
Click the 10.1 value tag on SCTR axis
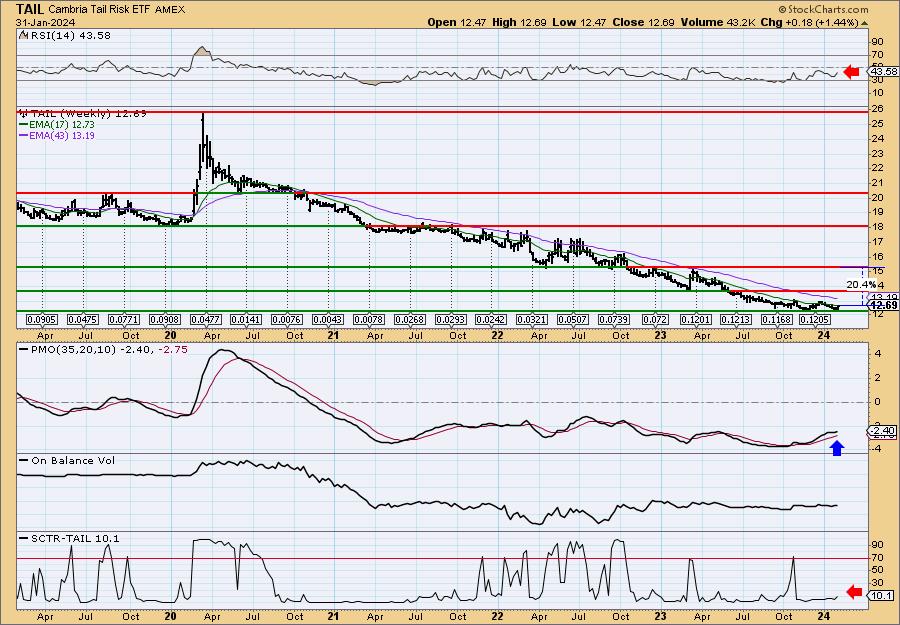tap(882, 596)
